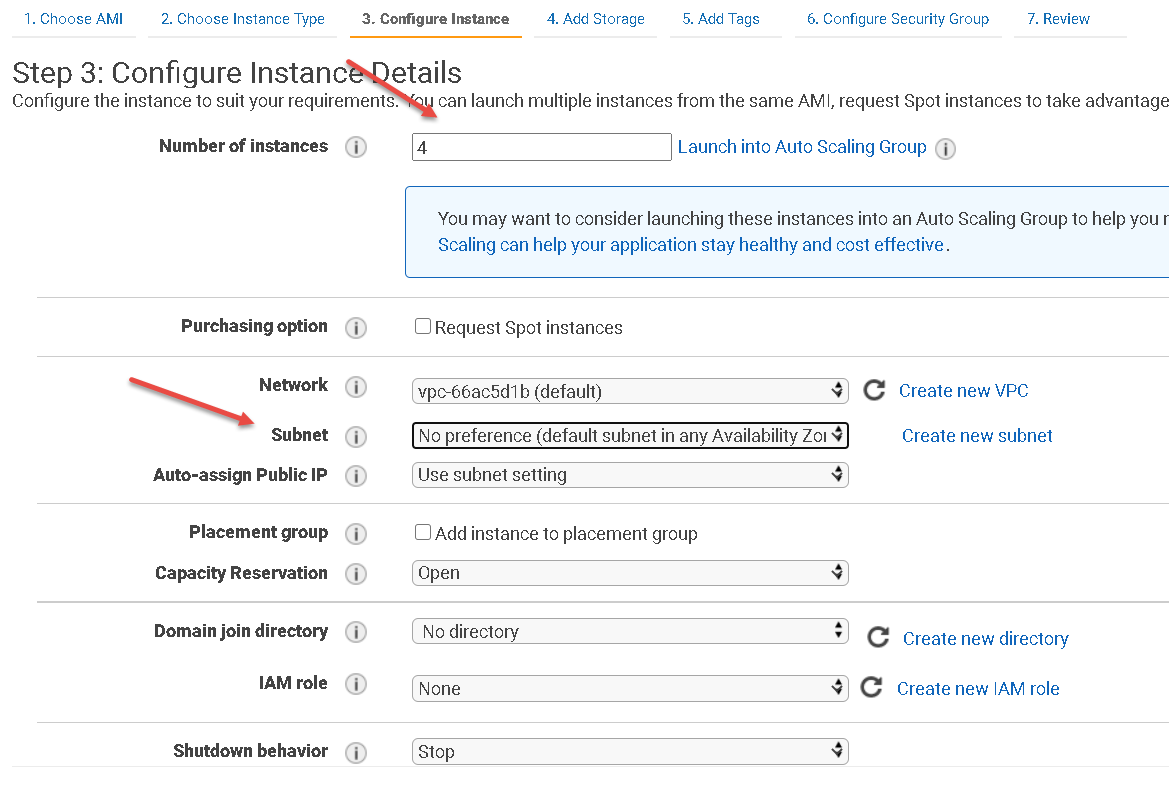Enable Request Spot instances
The width and height of the screenshot is (1169, 787).
pos(422,326)
